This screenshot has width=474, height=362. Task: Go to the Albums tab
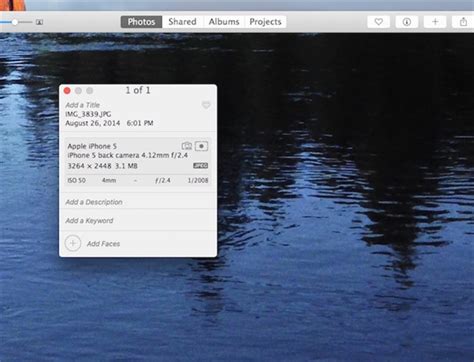point(224,22)
